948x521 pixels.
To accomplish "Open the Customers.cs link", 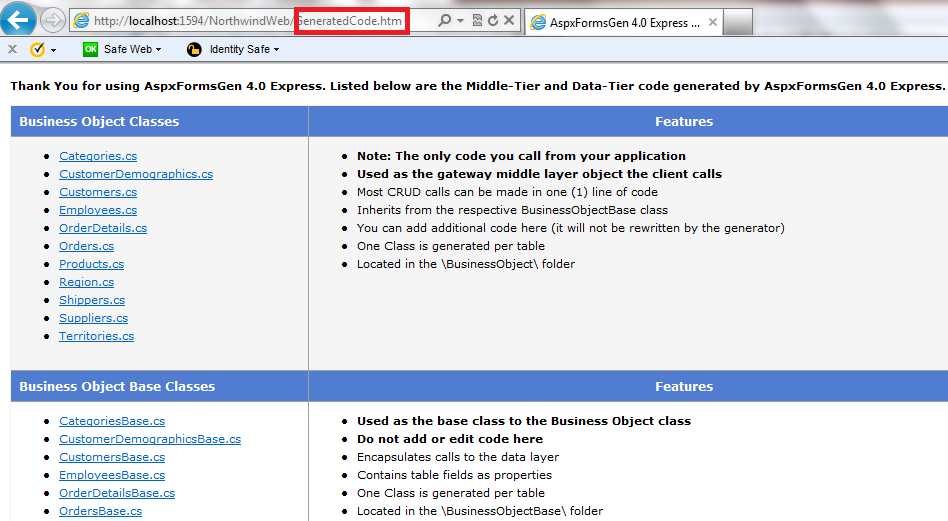I will (98, 192).
